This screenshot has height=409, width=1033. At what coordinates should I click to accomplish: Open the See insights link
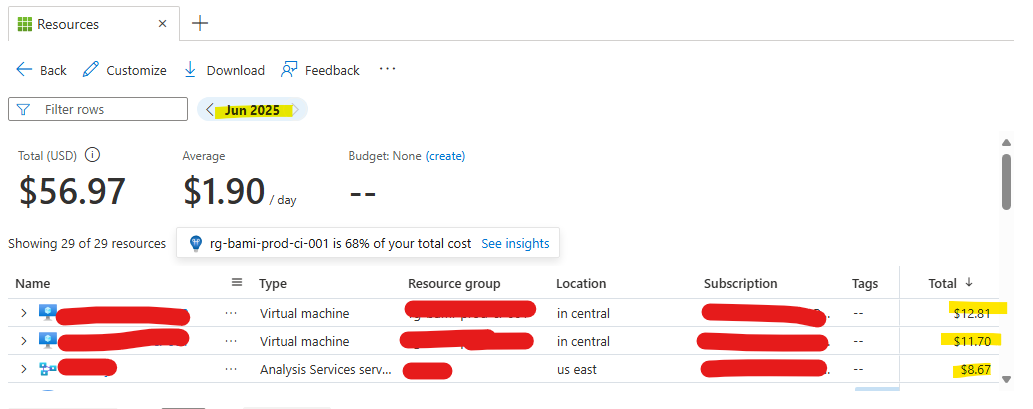click(x=515, y=244)
